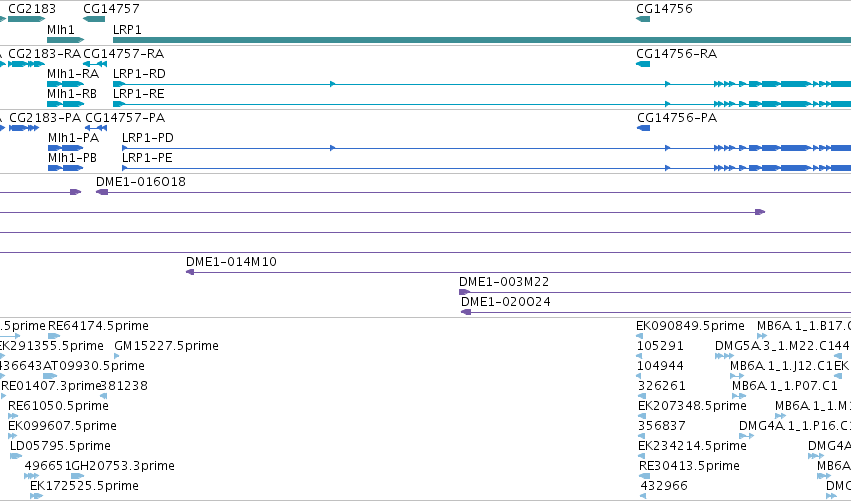The height and width of the screenshot is (501, 851).
Task: Select EST label MB6A.1_1.P07.C1
Action: pos(785,386)
